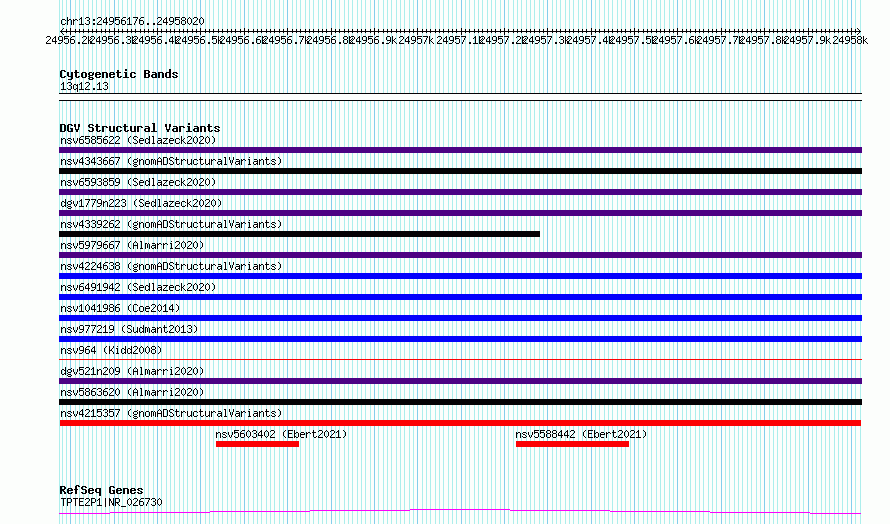Click nsv5863620 (Almarri2020) variant label
The image size is (890, 524).
[132, 392]
